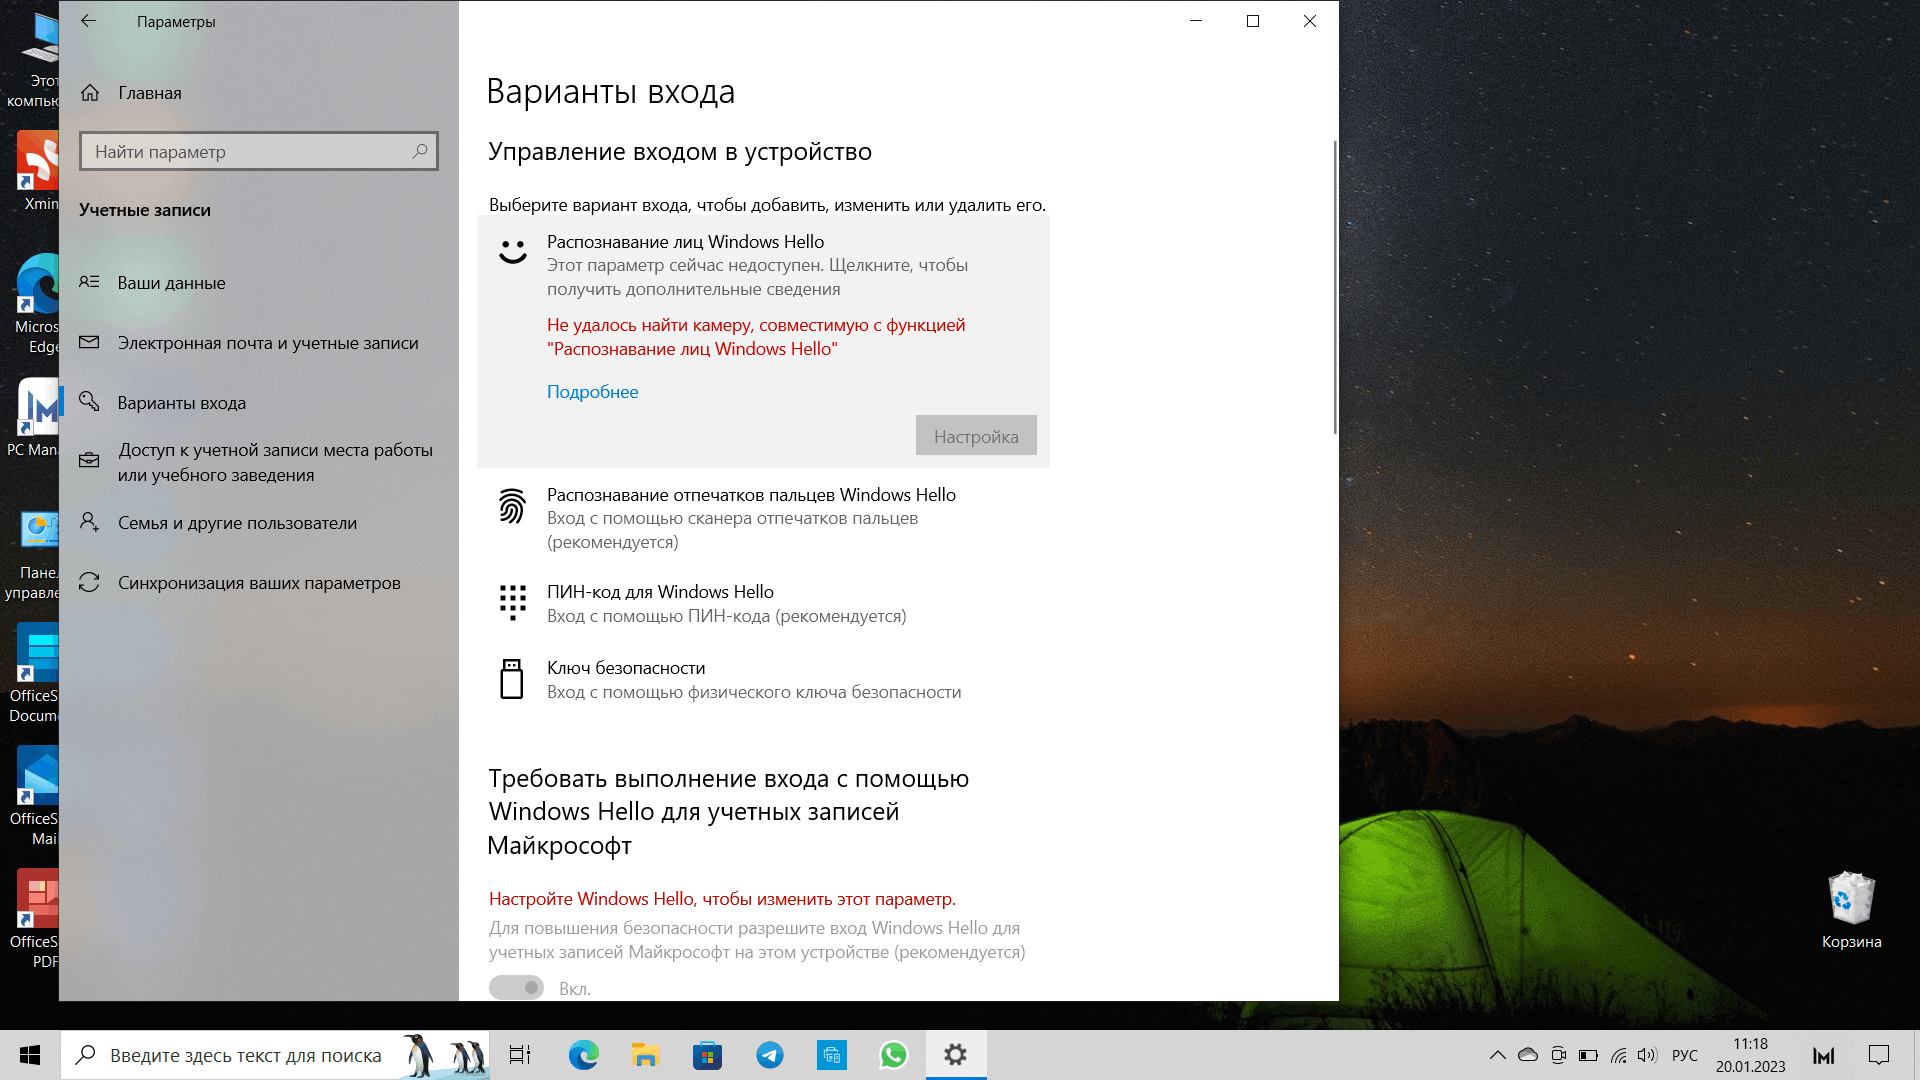Toggle the Windows Hello requirement switch
The width and height of the screenshot is (1920, 1080).
pos(516,988)
